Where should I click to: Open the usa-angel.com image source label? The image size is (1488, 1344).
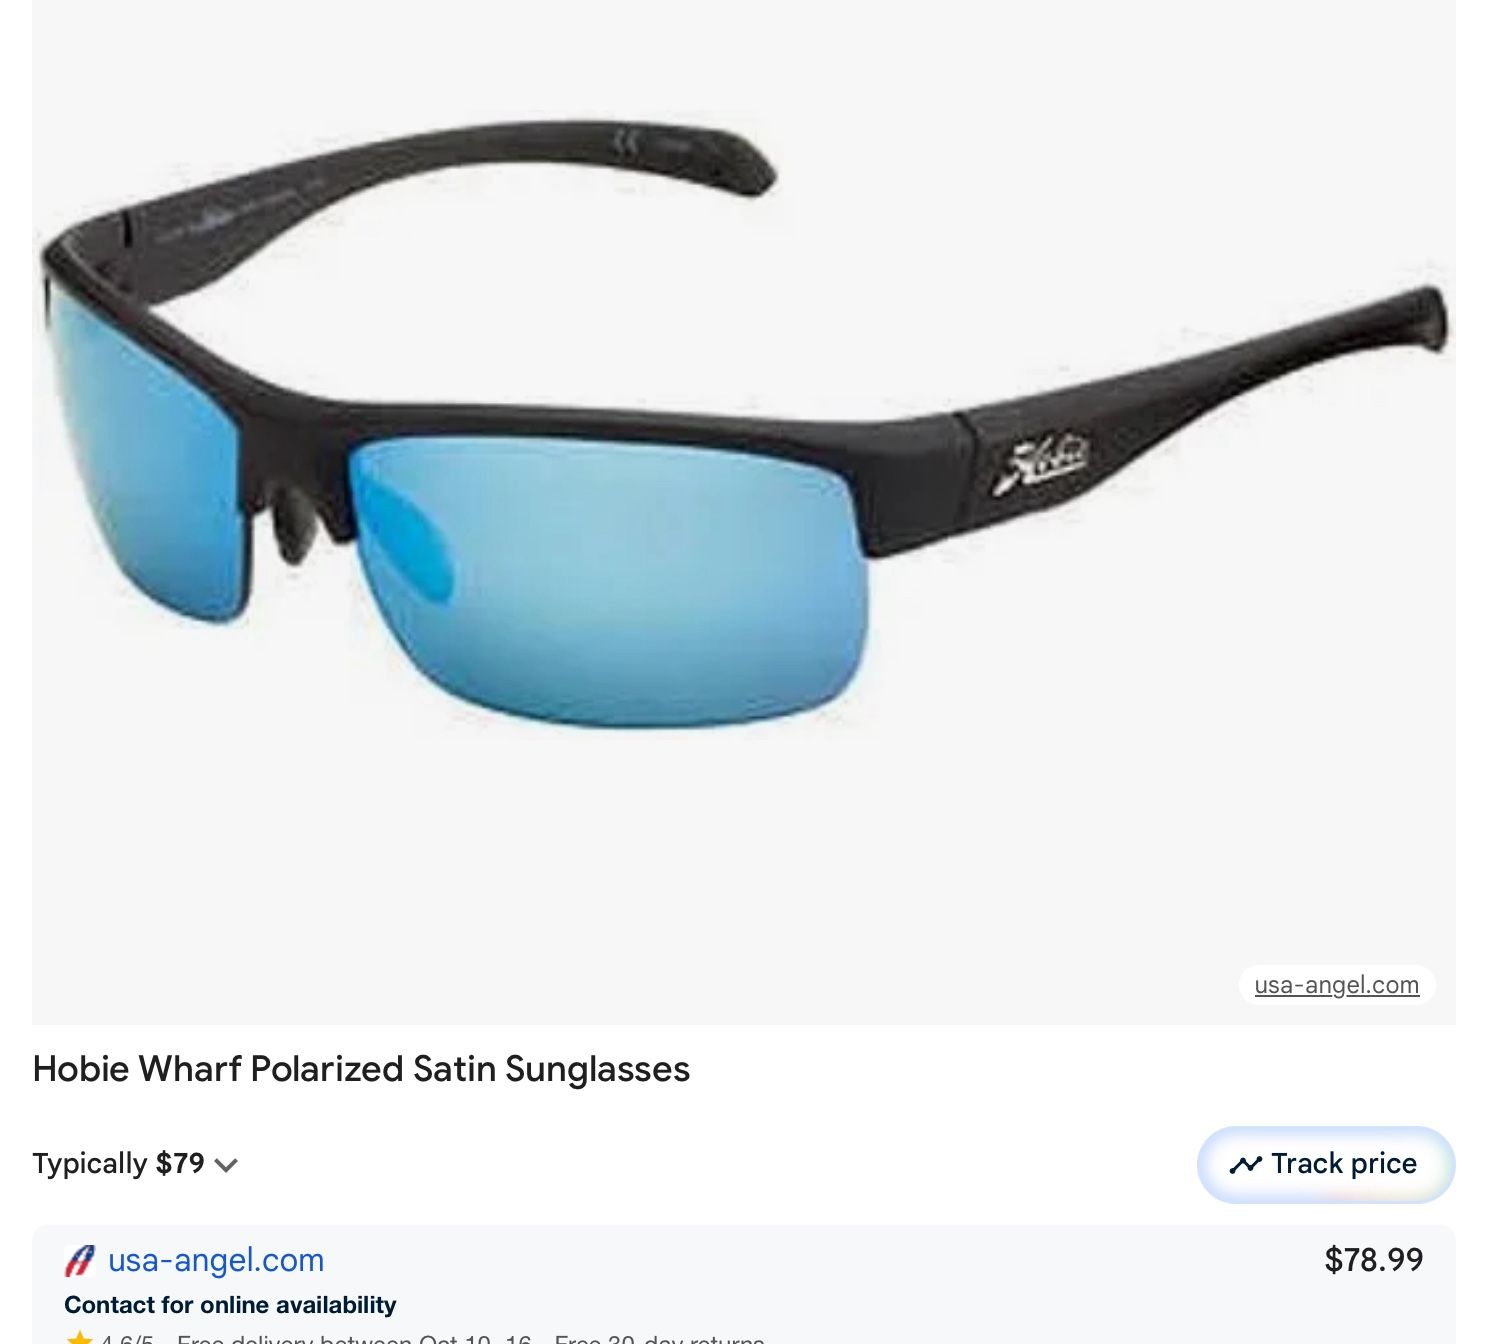coord(1337,985)
